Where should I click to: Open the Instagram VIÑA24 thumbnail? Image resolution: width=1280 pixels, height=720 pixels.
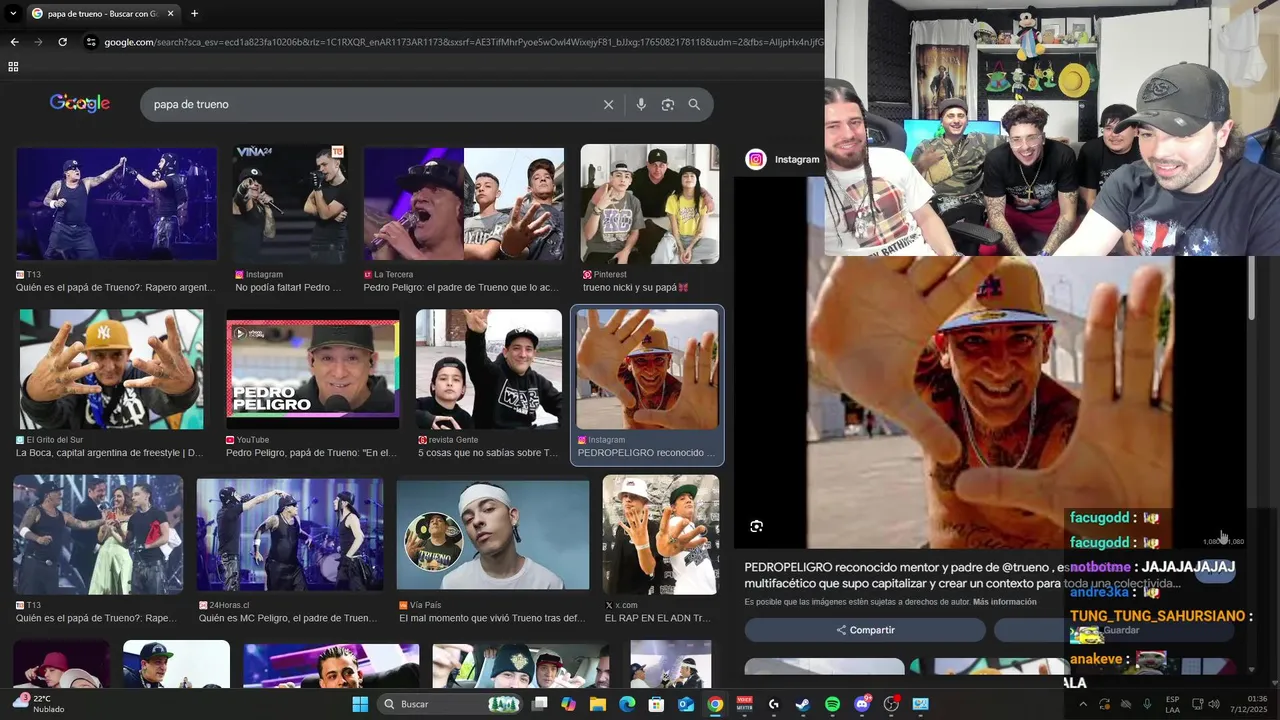click(x=290, y=204)
